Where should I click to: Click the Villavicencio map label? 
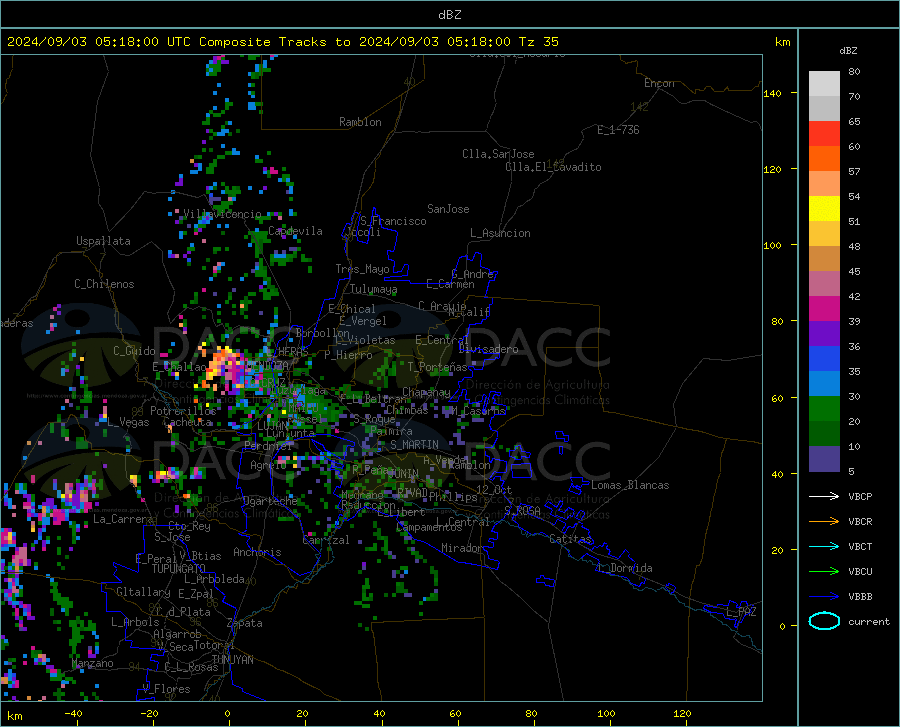(x=222, y=214)
